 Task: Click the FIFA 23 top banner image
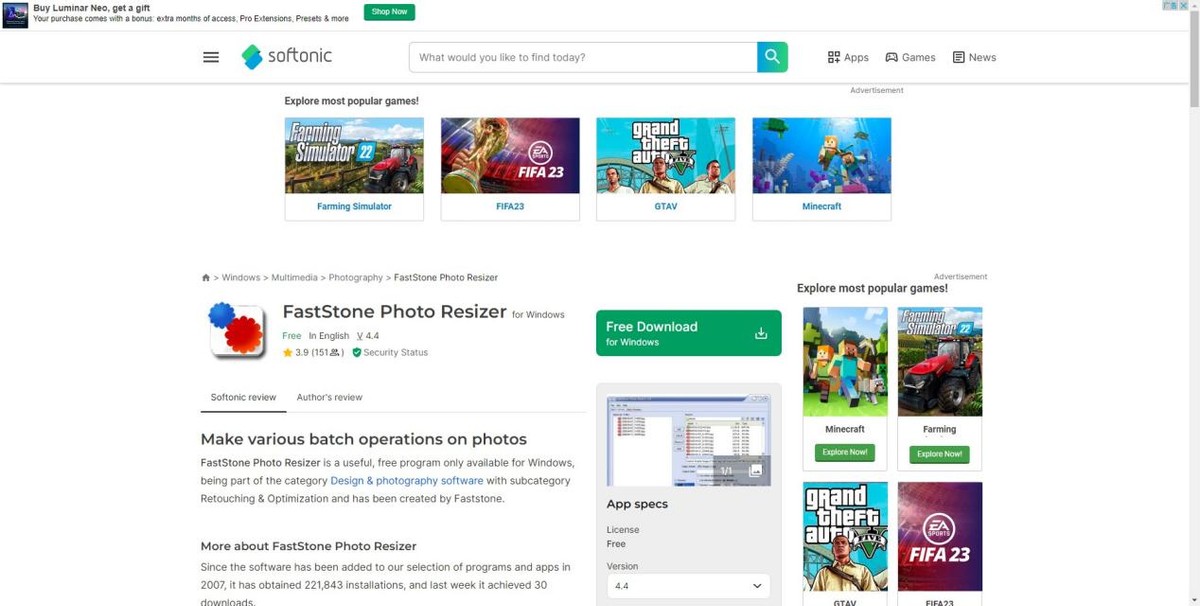(510, 155)
